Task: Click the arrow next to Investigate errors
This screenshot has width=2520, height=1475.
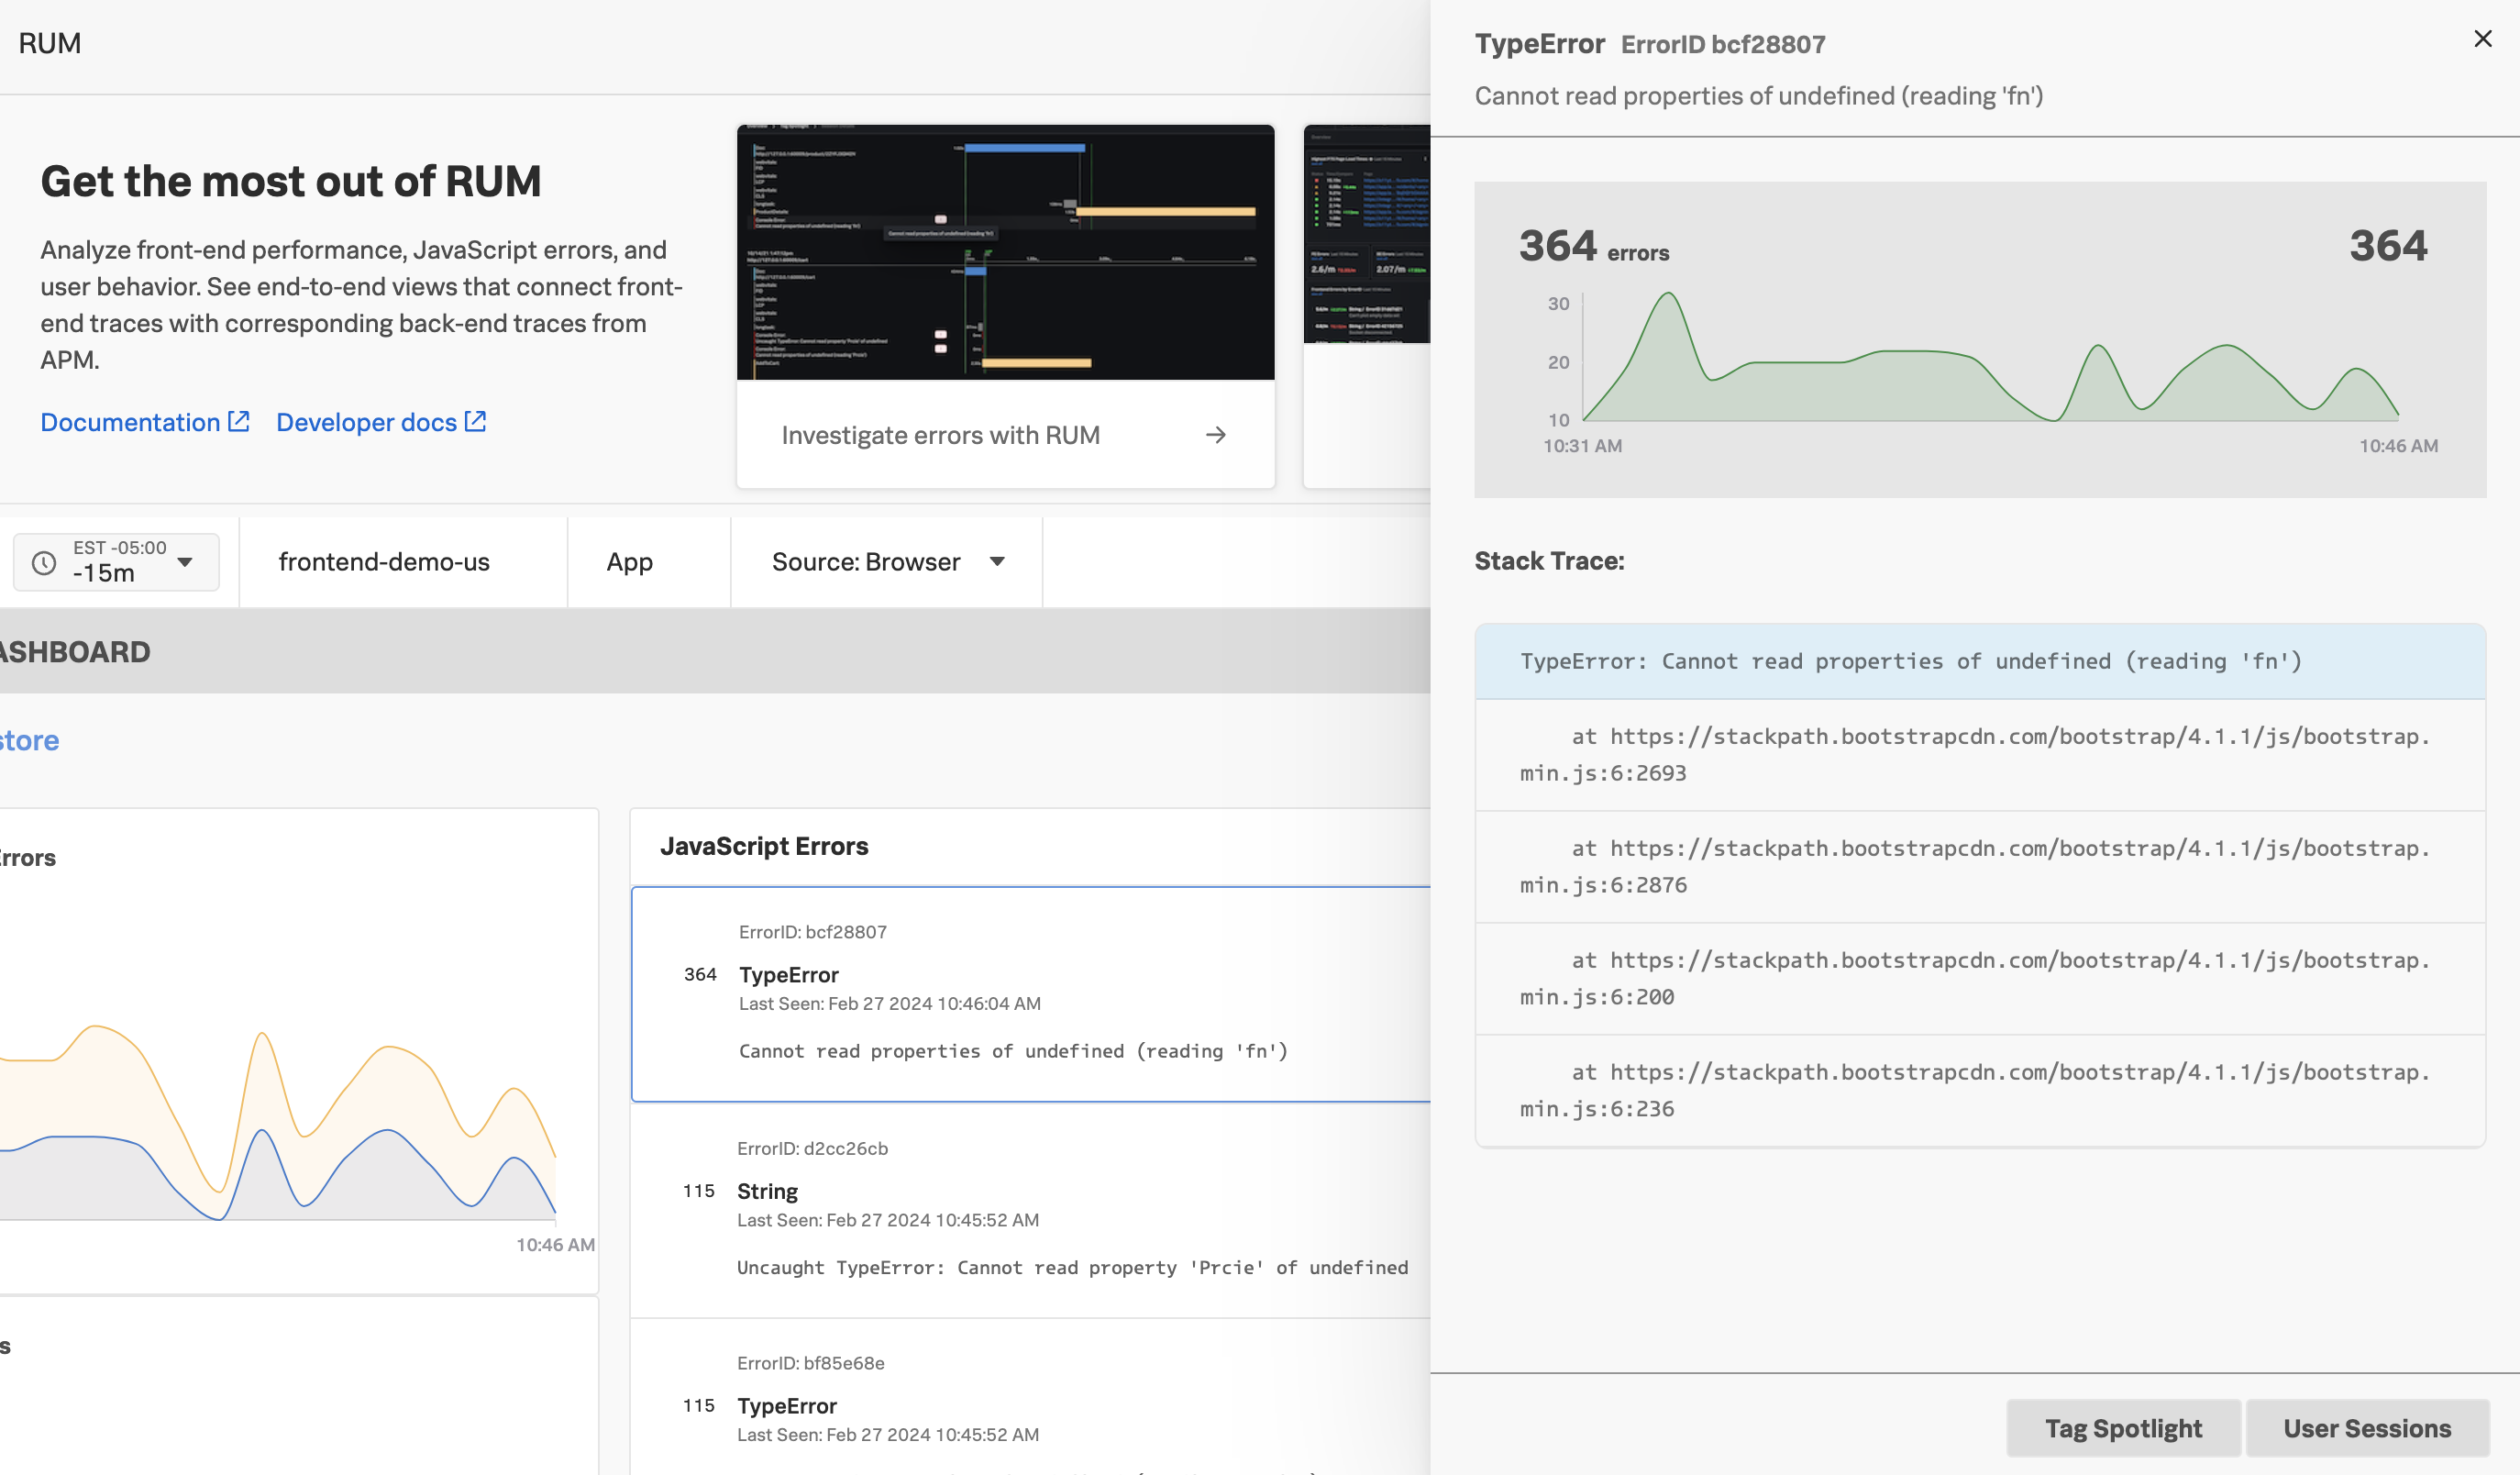Action: [1215, 435]
